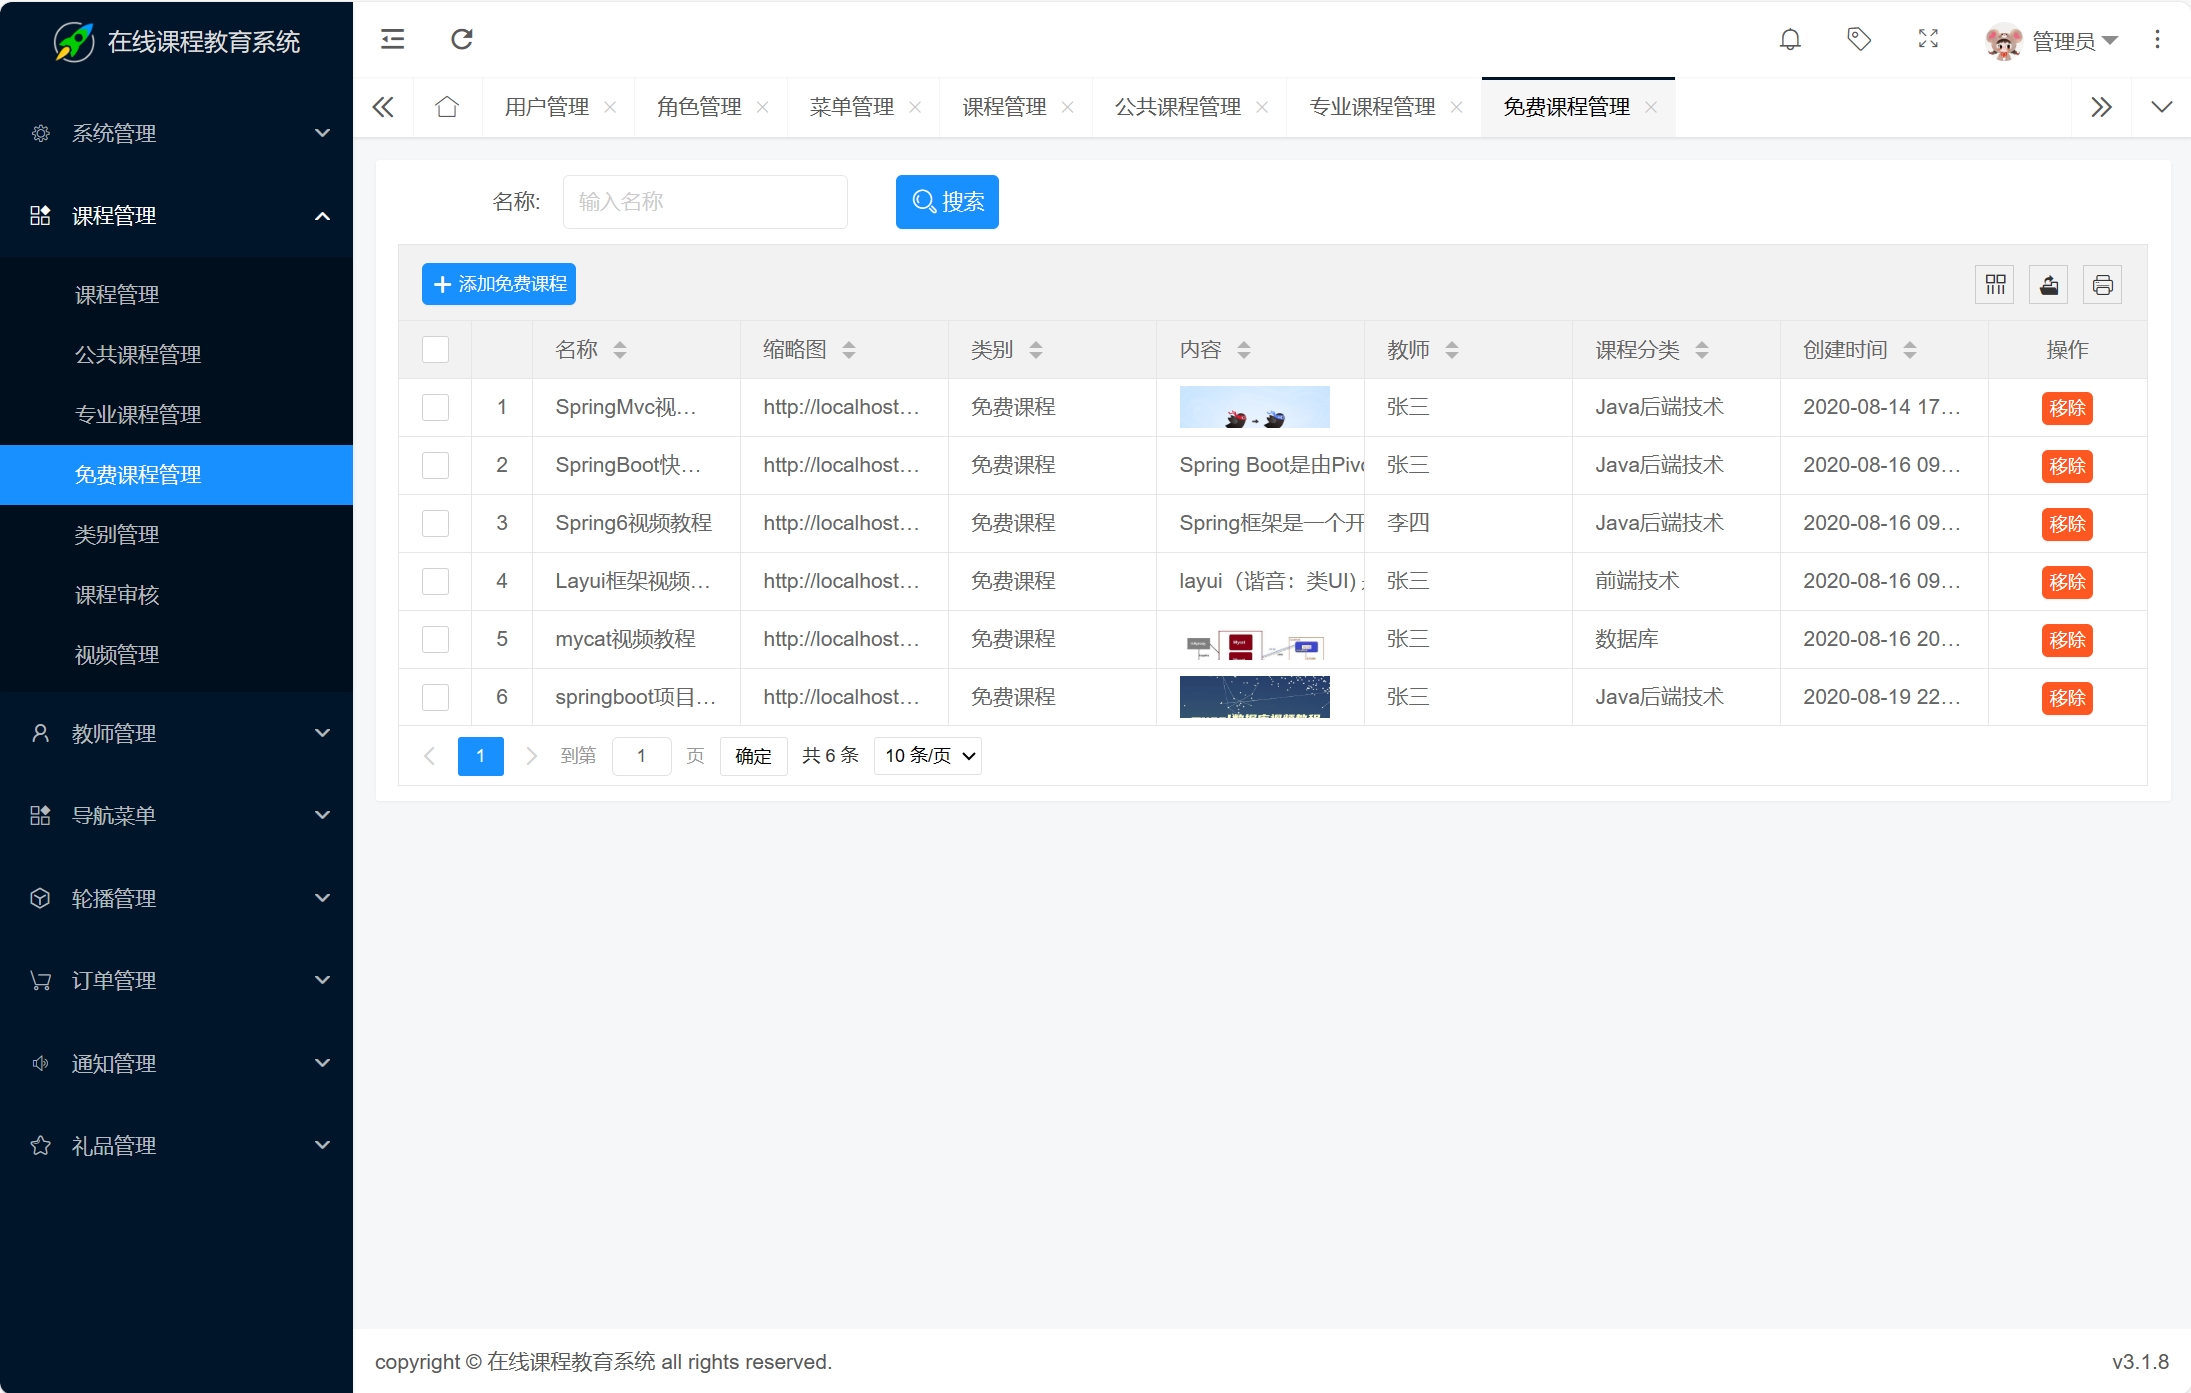Click the export table icon
The width and height of the screenshot is (2191, 1393).
[x=2049, y=285]
